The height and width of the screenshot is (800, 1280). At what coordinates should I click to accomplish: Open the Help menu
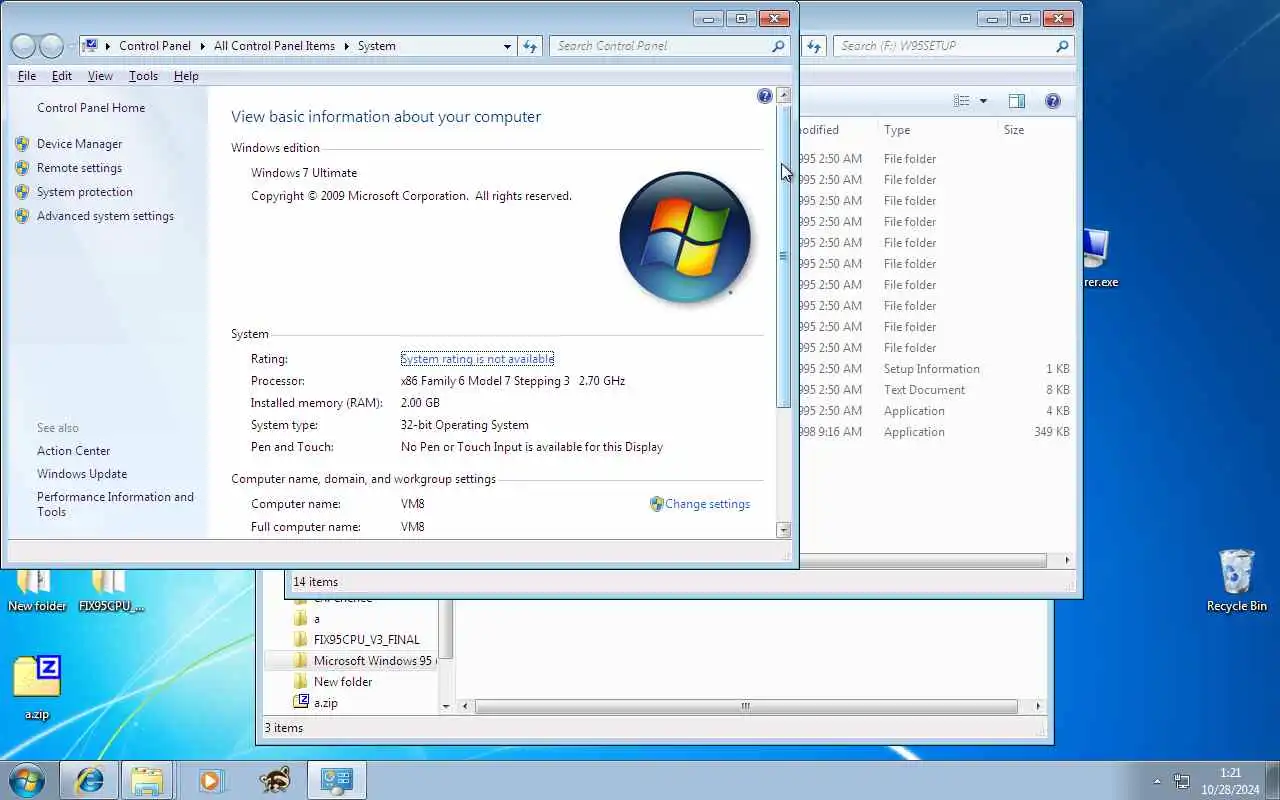[186, 76]
